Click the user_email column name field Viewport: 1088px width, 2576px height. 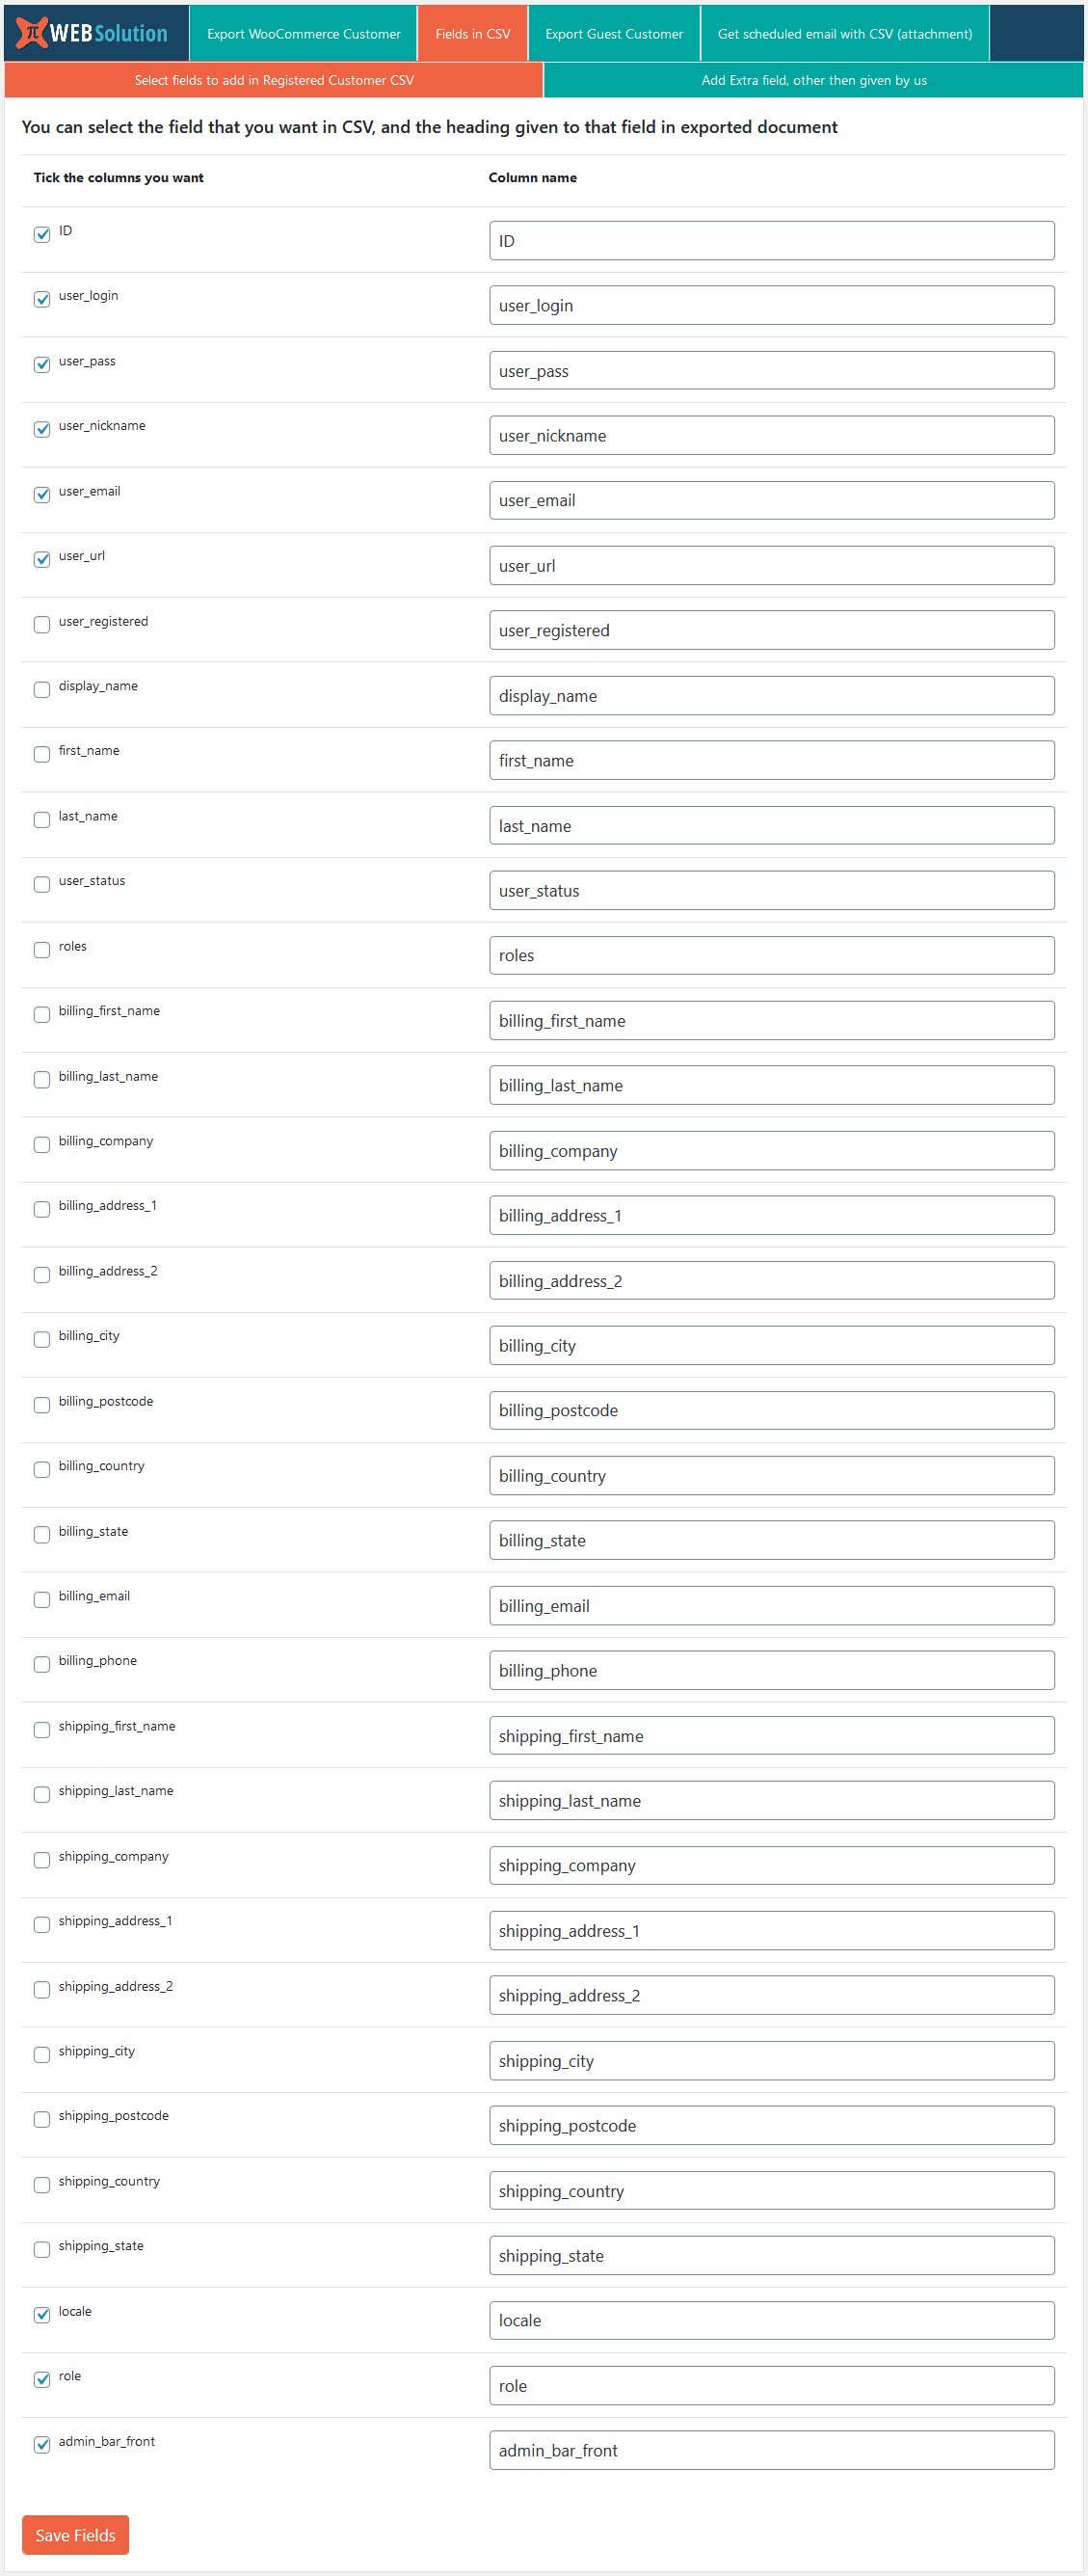point(771,500)
